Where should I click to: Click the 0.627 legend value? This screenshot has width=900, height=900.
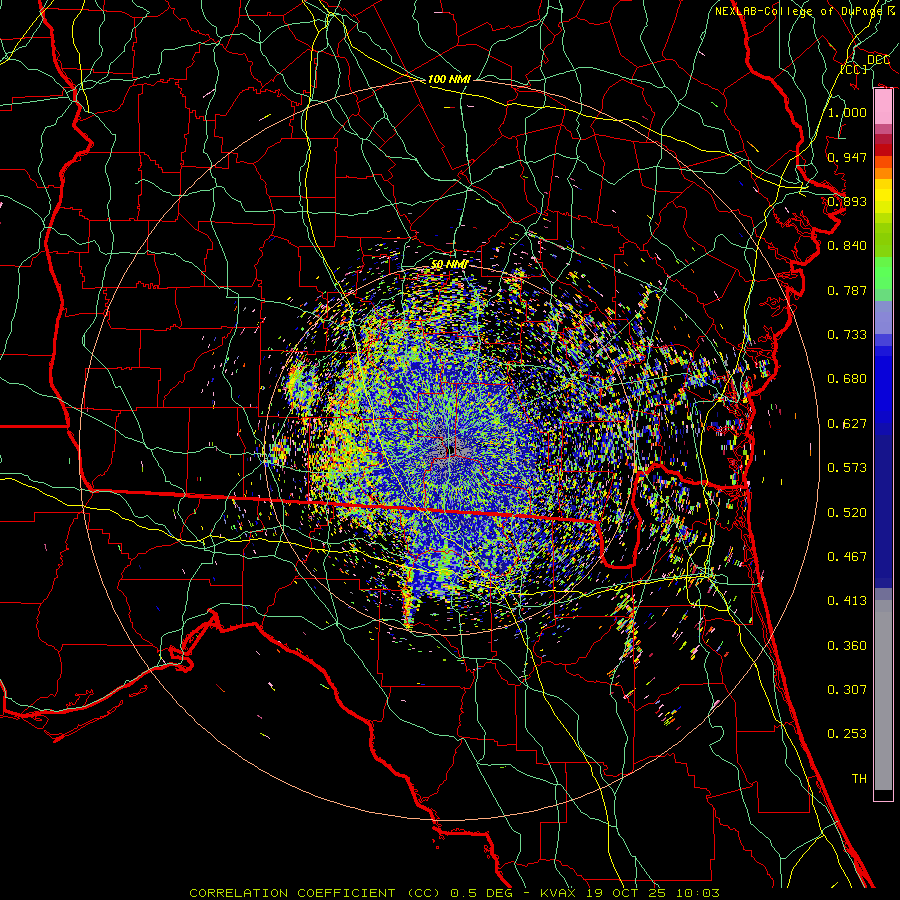[x=847, y=424]
